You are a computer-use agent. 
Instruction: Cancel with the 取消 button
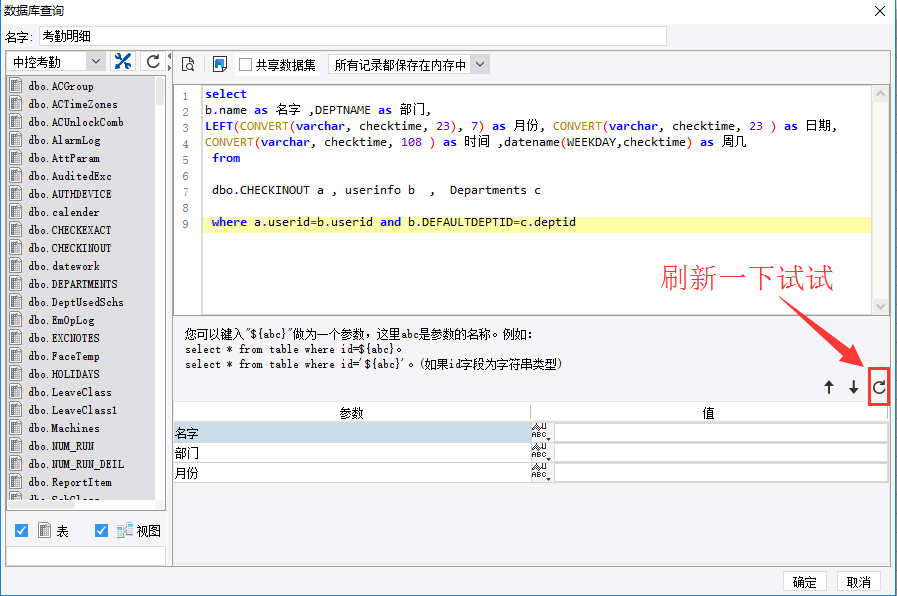(x=859, y=582)
